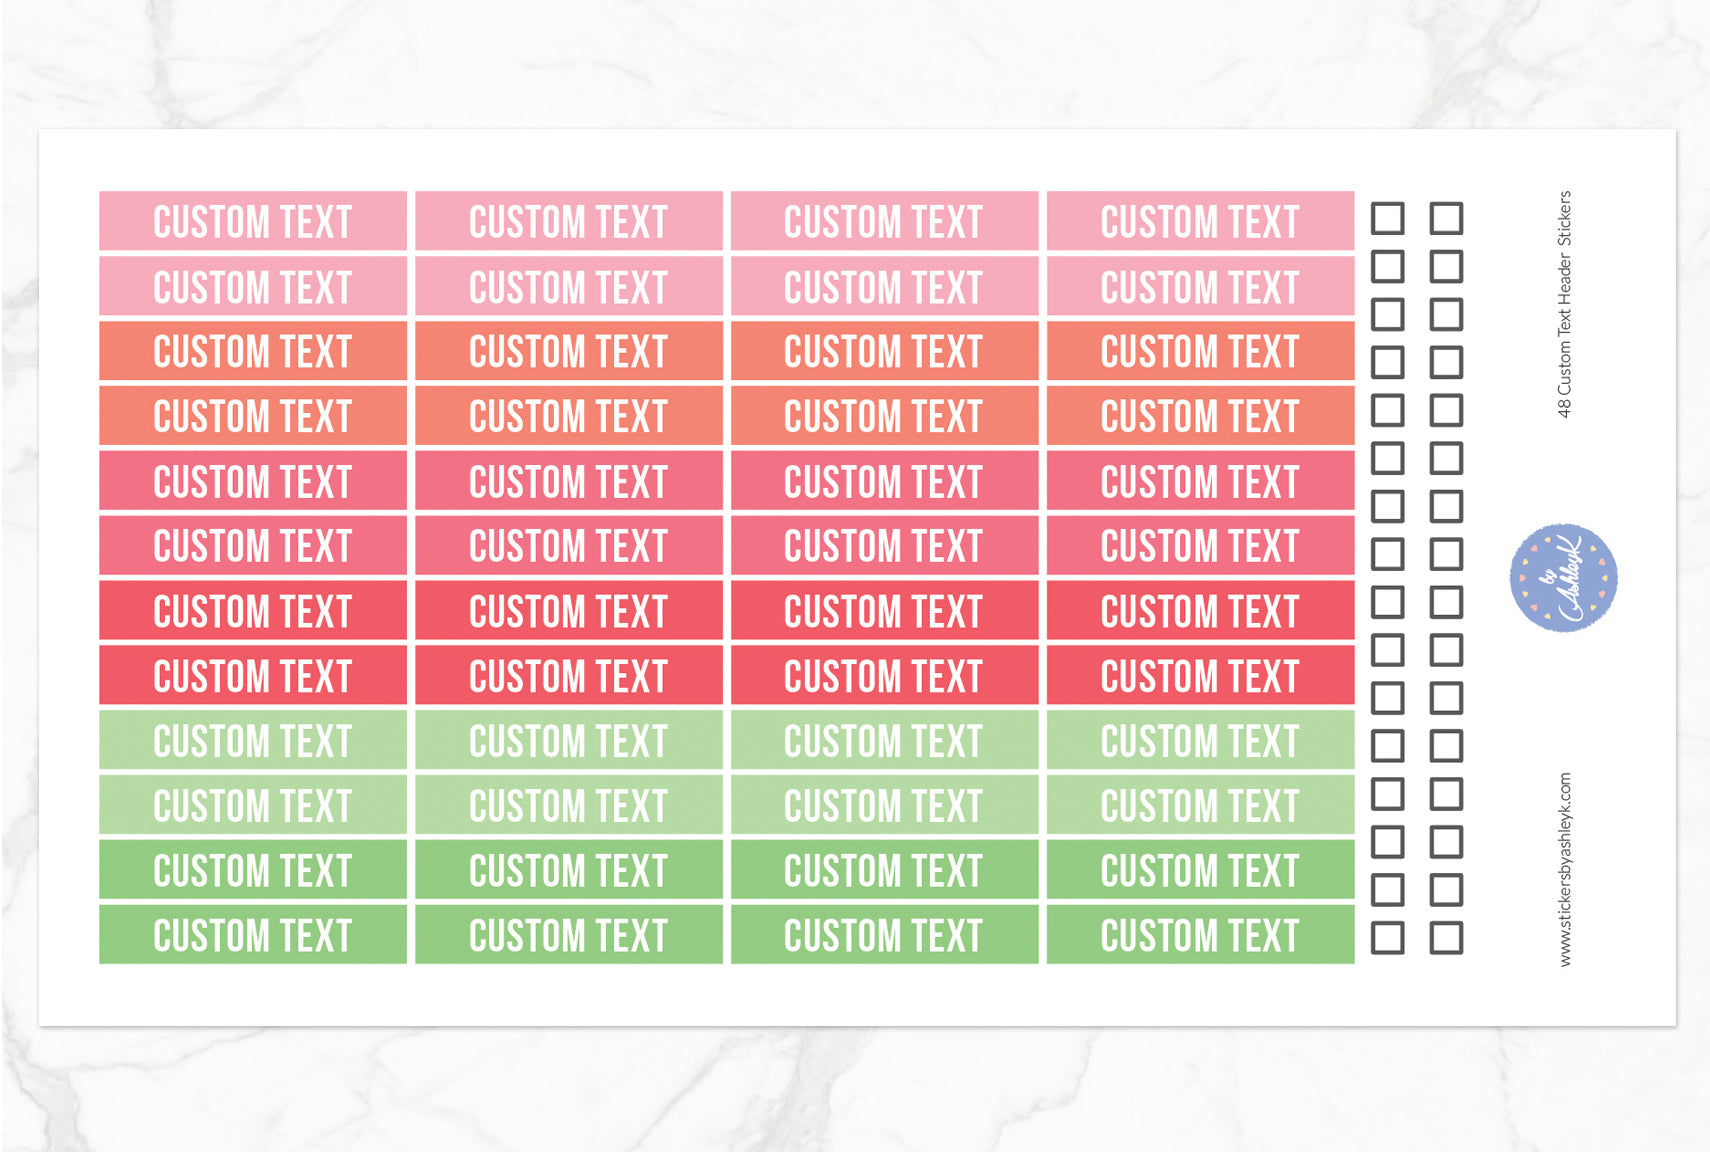Choose the lower light green sticker in fourth column
The width and height of the screenshot is (1710, 1152).
[x=1200, y=805]
